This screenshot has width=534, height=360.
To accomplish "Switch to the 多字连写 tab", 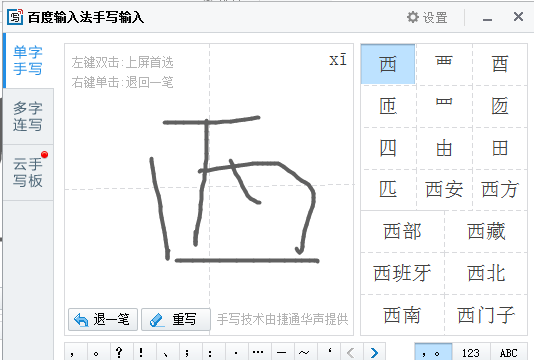I will tap(28, 116).
